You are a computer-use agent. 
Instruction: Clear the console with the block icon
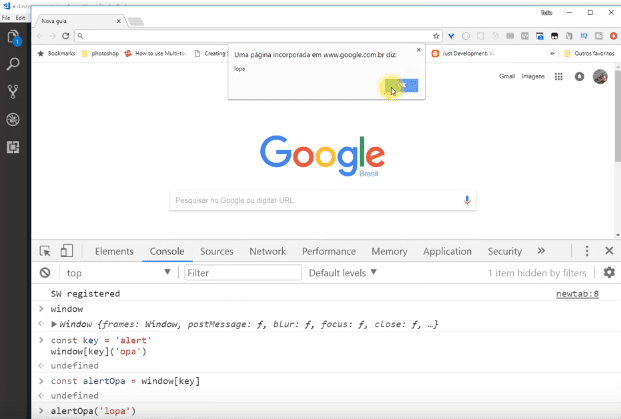click(45, 273)
